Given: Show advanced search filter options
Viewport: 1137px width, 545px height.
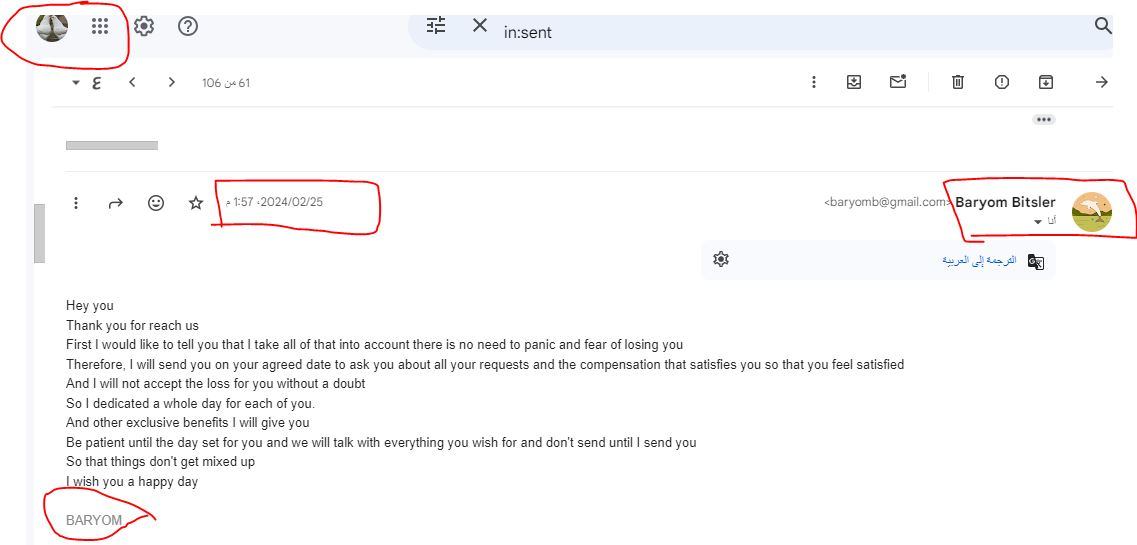Looking at the screenshot, I should (x=436, y=26).
